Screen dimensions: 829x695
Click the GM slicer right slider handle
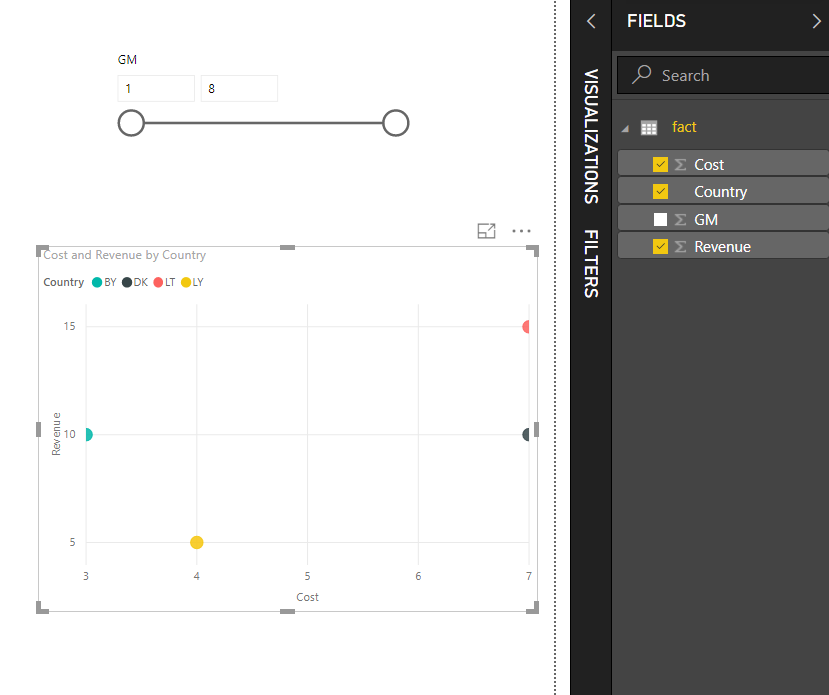click(x=395, y=123)
